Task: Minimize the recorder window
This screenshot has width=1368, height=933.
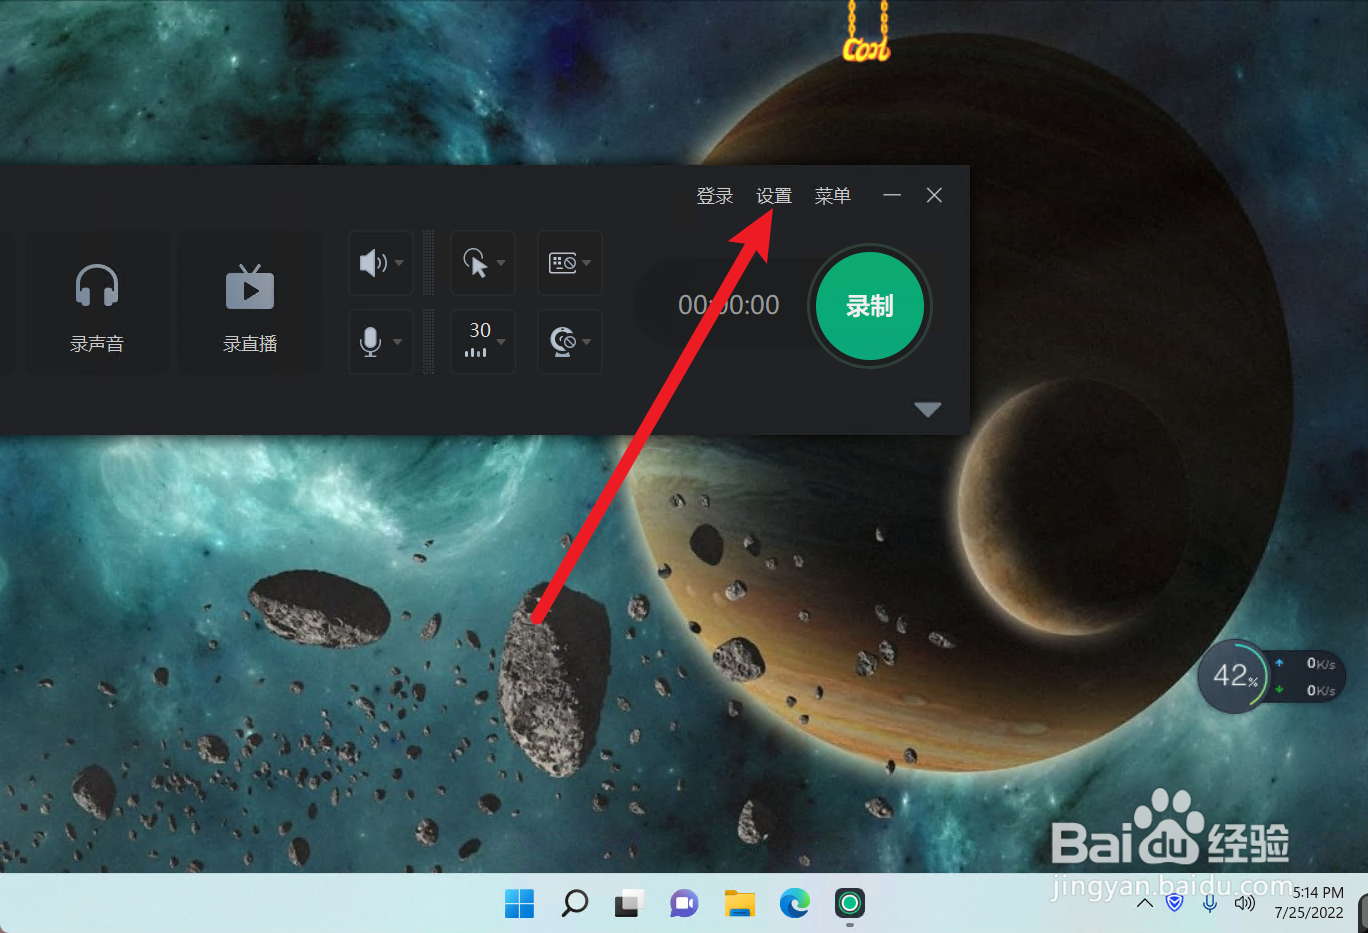Action: click(x=892, y=195)
